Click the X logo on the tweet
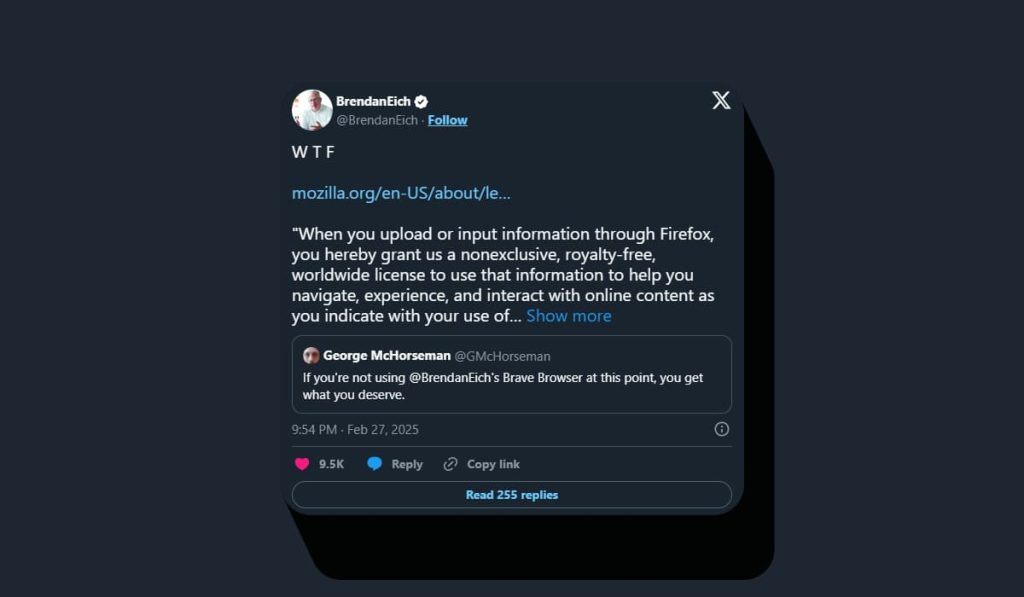 [x=721, y=100]
